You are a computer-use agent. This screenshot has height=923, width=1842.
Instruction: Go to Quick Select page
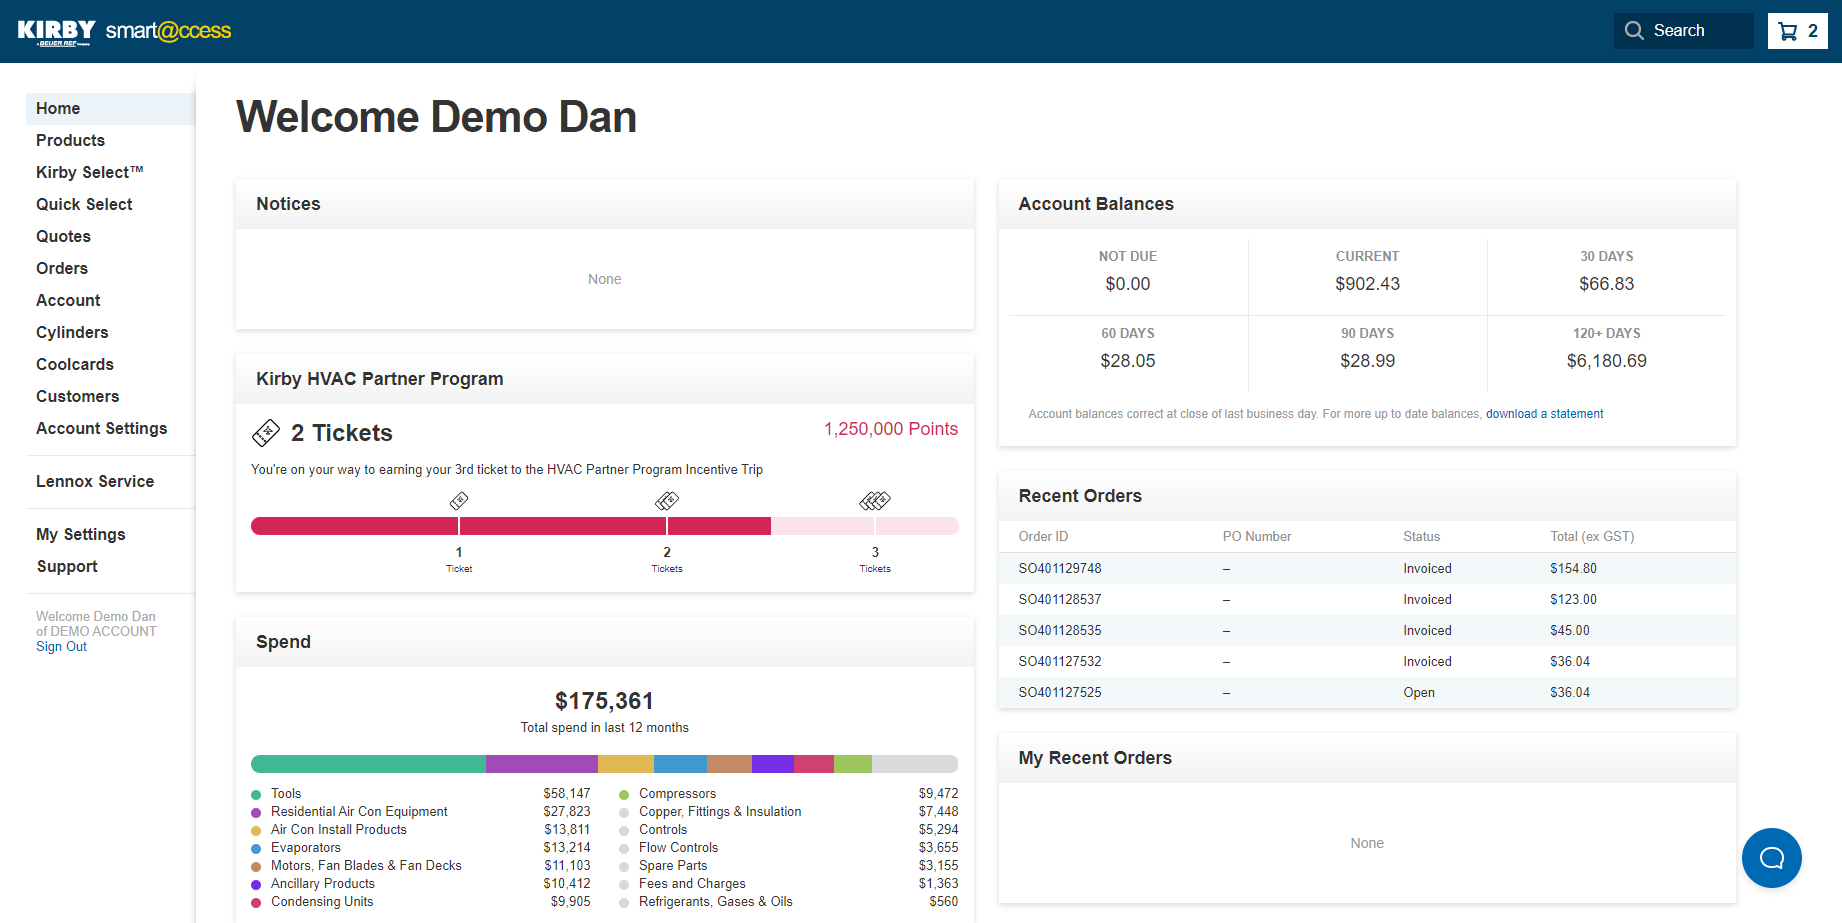(84, 204)
